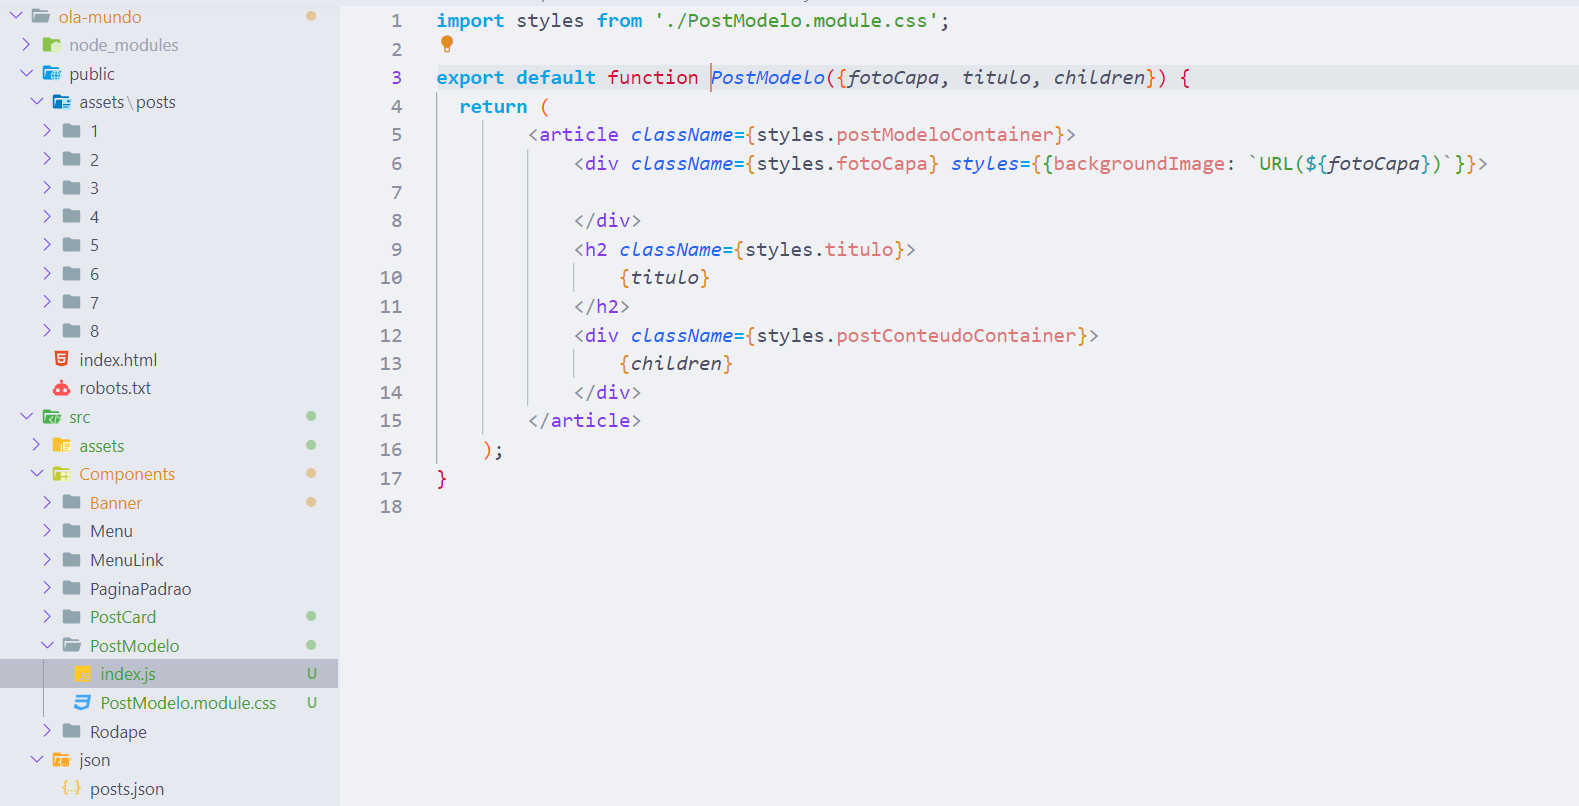Click the json folder icon
1579x806 pixels.
[61, 760]
